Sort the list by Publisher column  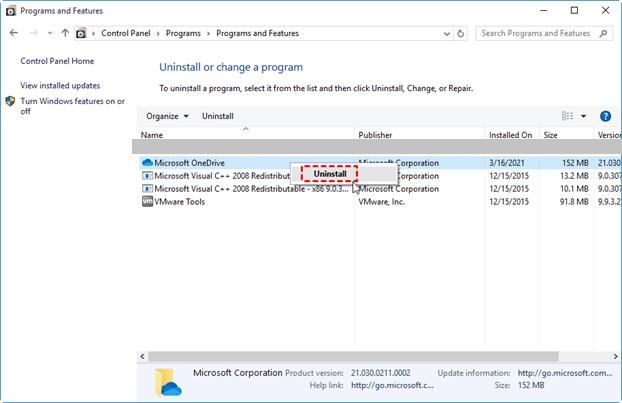click(377, 135)
